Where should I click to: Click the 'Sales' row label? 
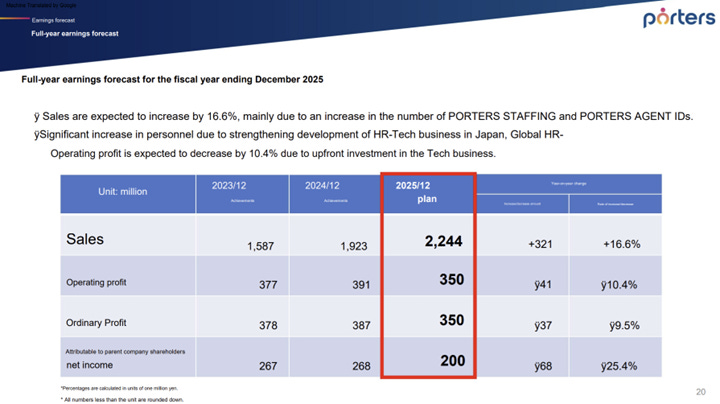click(x=85, y=239)
